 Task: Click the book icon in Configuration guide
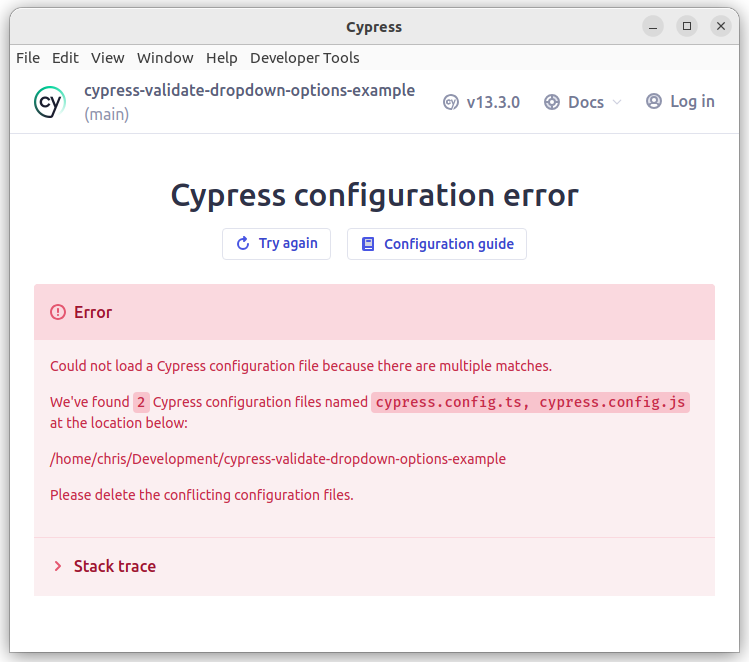coord(368,244)
